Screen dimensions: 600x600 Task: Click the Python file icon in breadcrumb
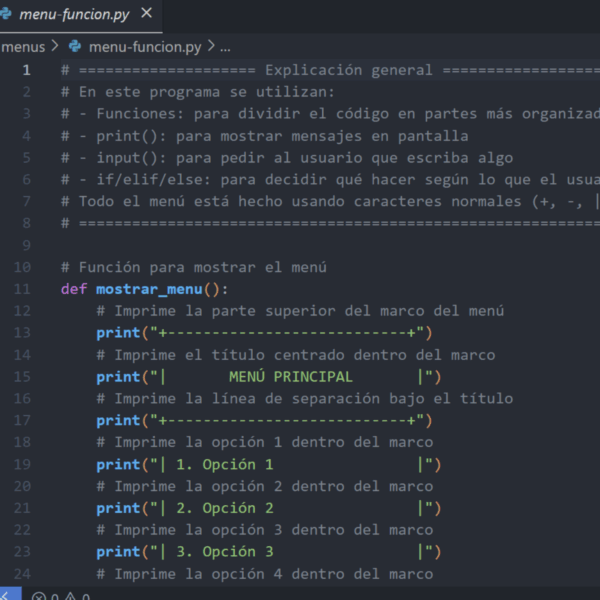point(75,47)
